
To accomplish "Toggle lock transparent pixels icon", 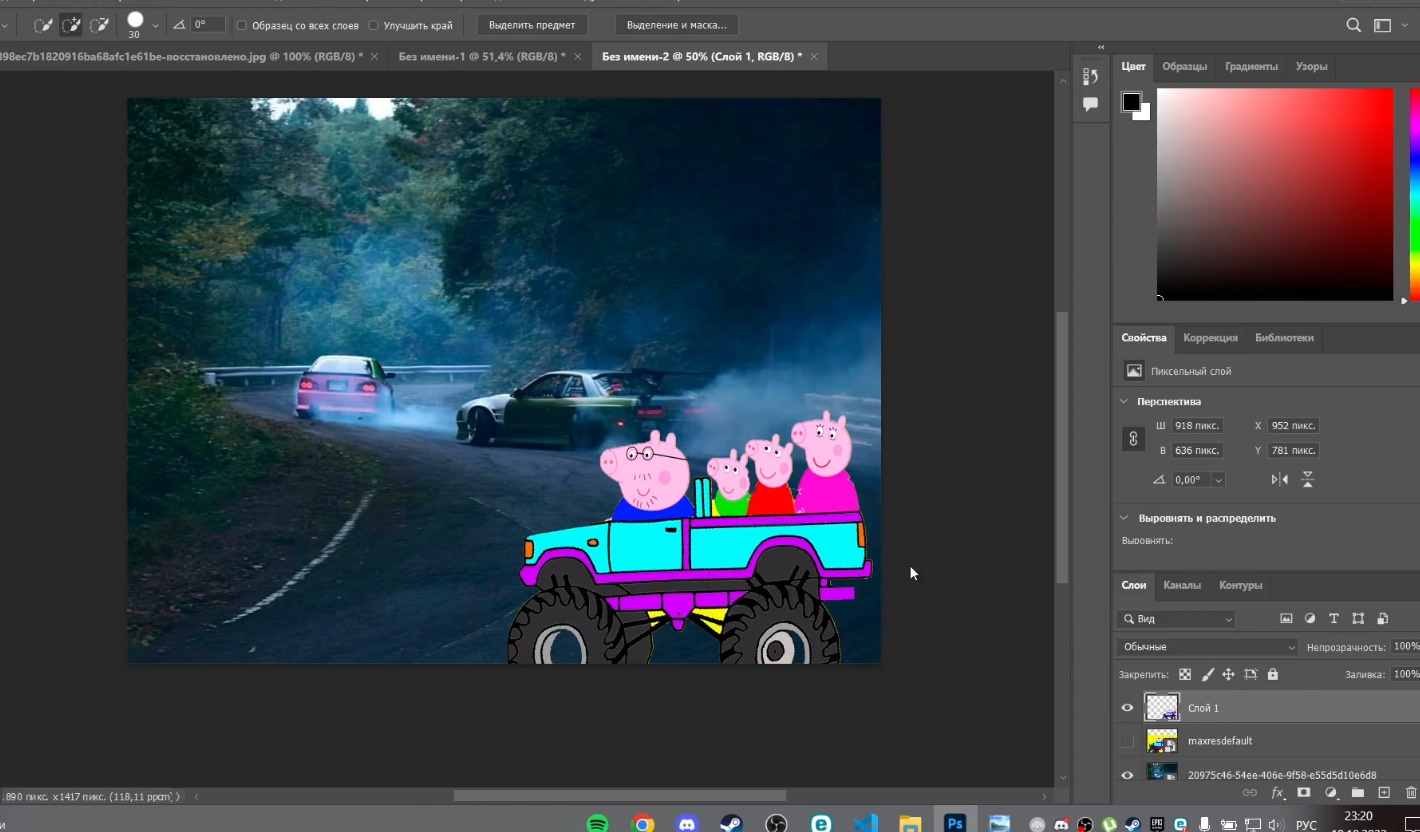I will (x=1185, y=675).
